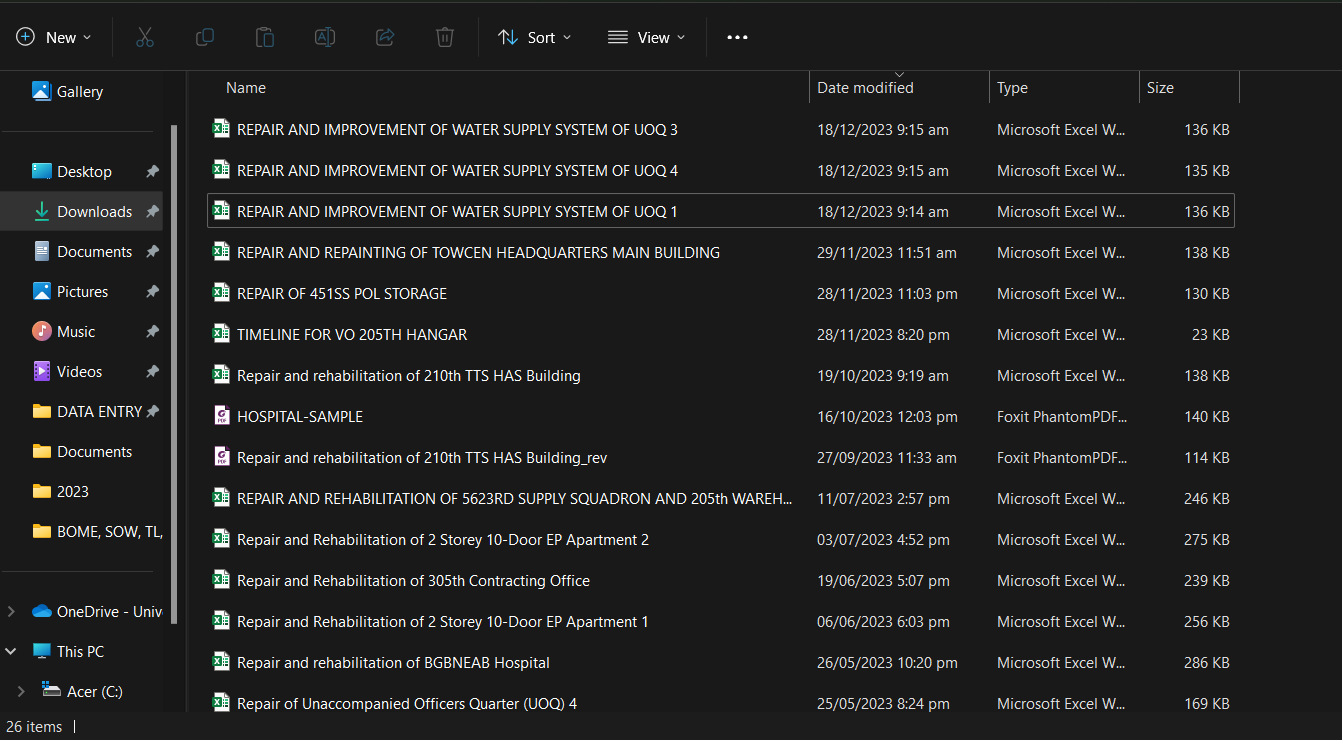Open the New item dropdown
The height and width of the screenshot is (740, 1342).
coord(54,37)
